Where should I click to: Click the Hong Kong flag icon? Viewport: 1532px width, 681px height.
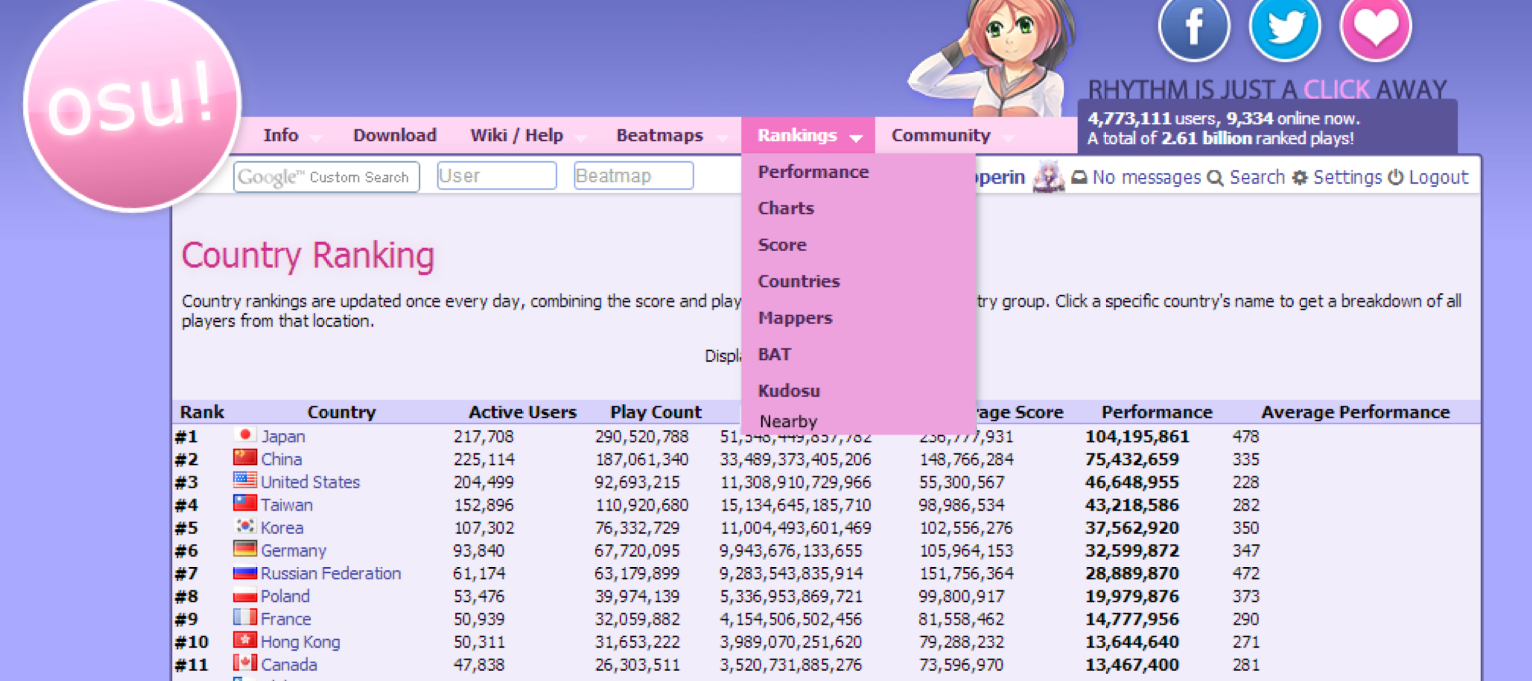(x=245, y=641)
